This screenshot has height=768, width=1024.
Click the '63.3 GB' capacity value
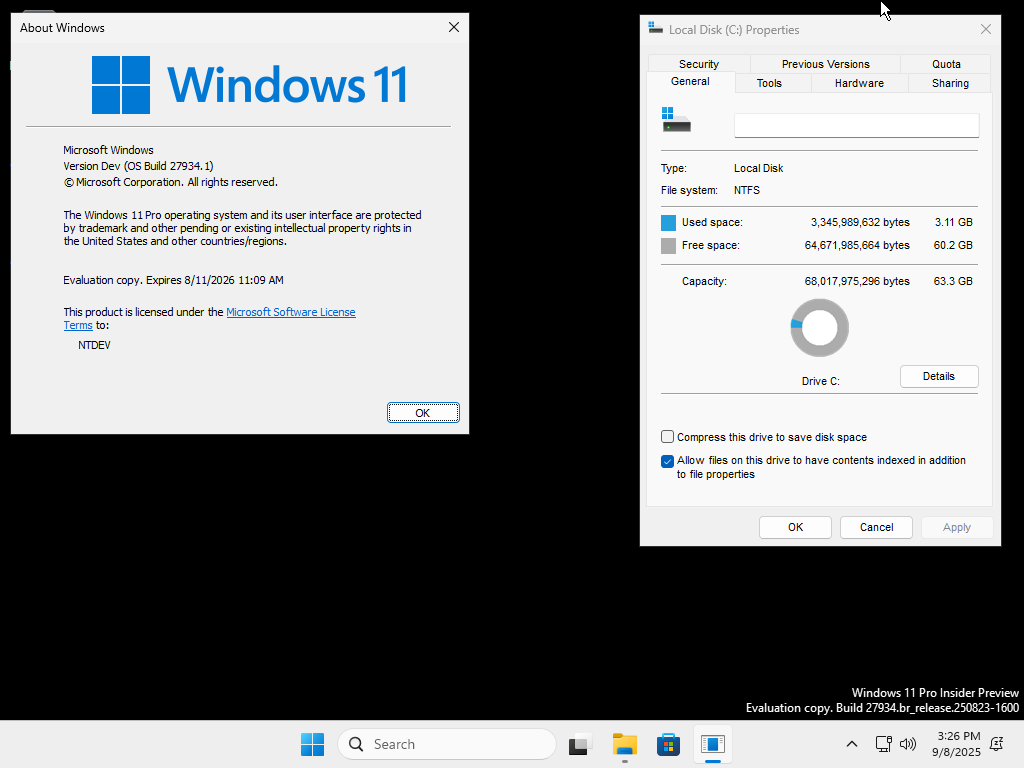pyautogui.click(x=953, y=281)
